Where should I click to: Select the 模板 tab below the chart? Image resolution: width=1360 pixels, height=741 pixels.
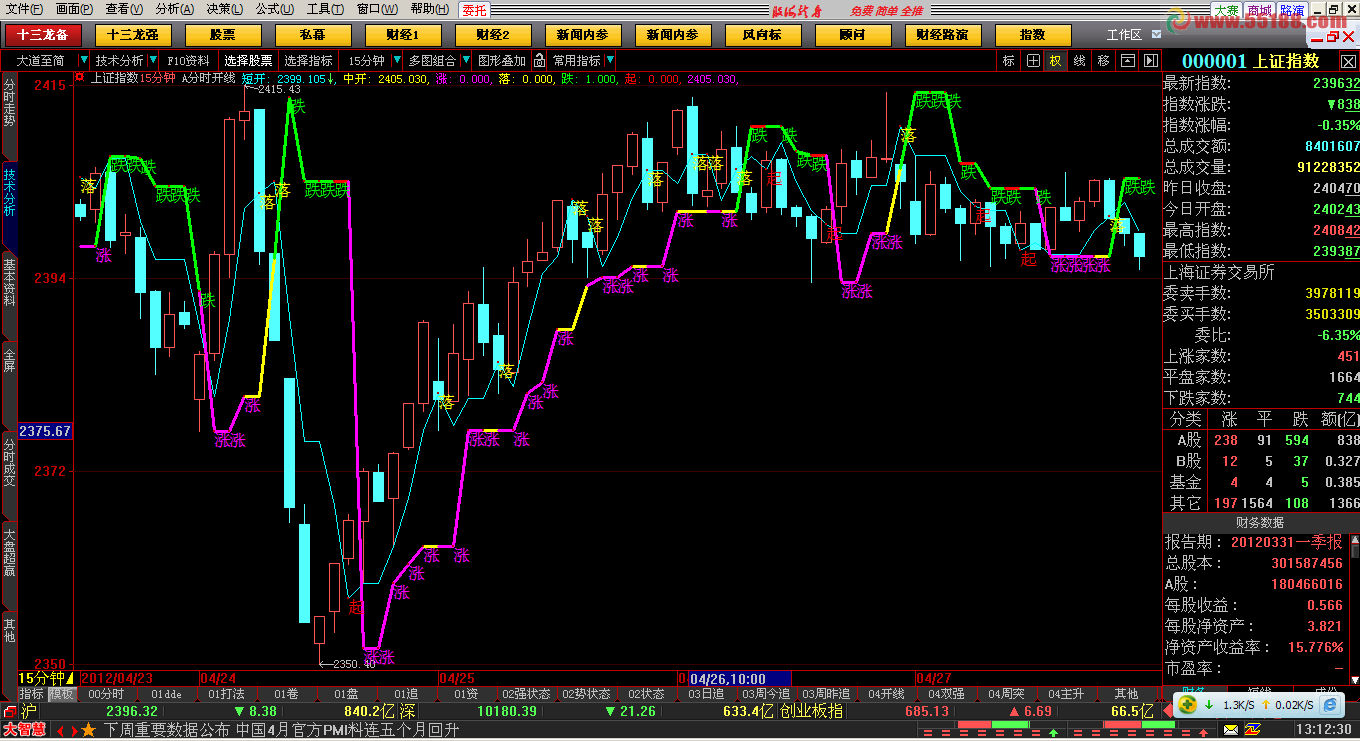[62, 694]
